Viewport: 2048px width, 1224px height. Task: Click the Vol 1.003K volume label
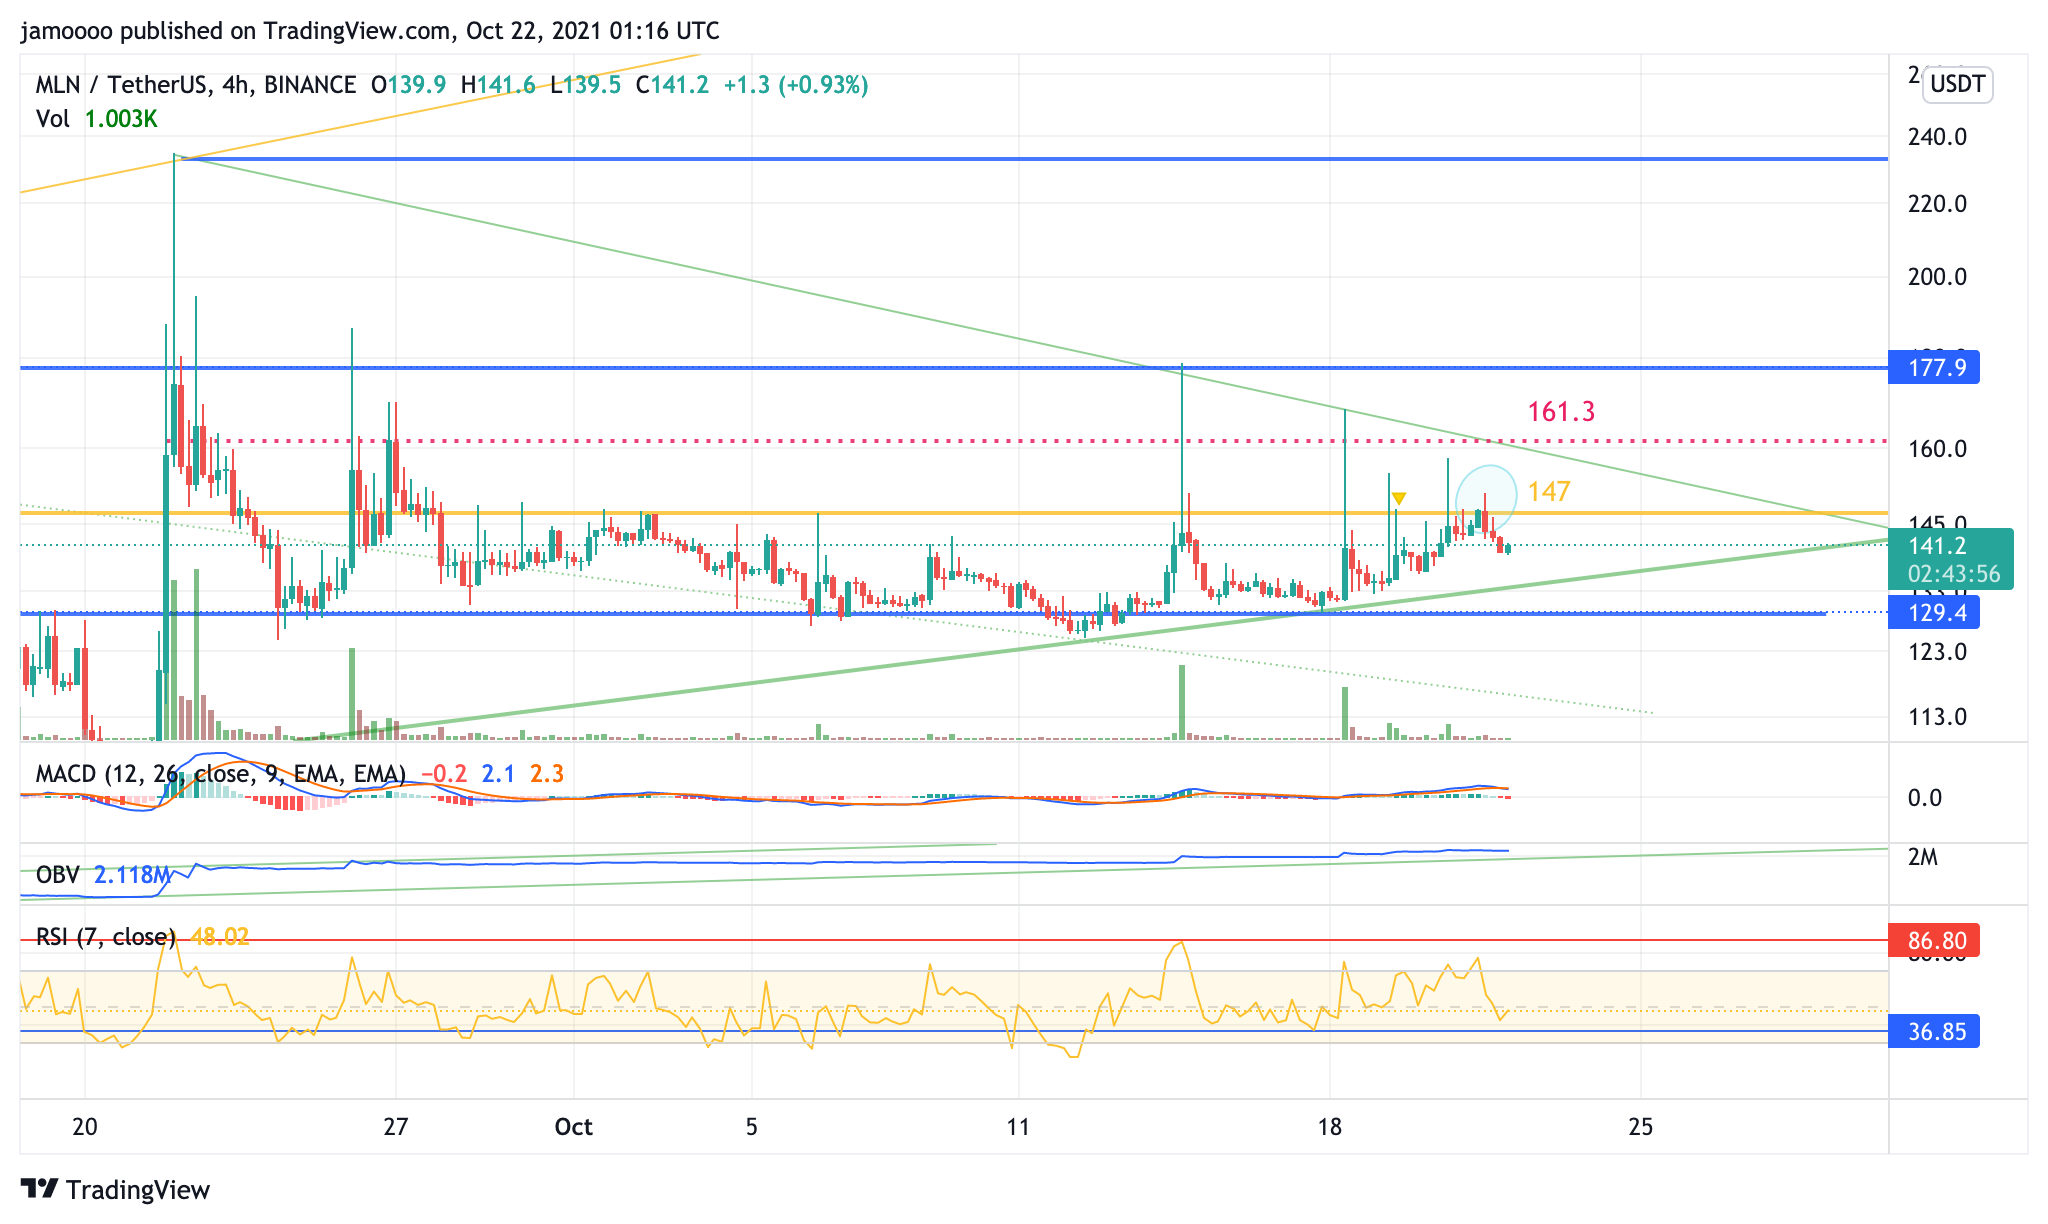tap(96, 119)
